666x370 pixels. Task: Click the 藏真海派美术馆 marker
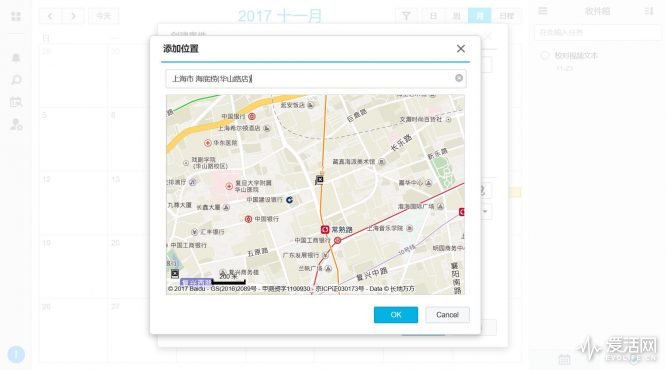pos(381,162)
